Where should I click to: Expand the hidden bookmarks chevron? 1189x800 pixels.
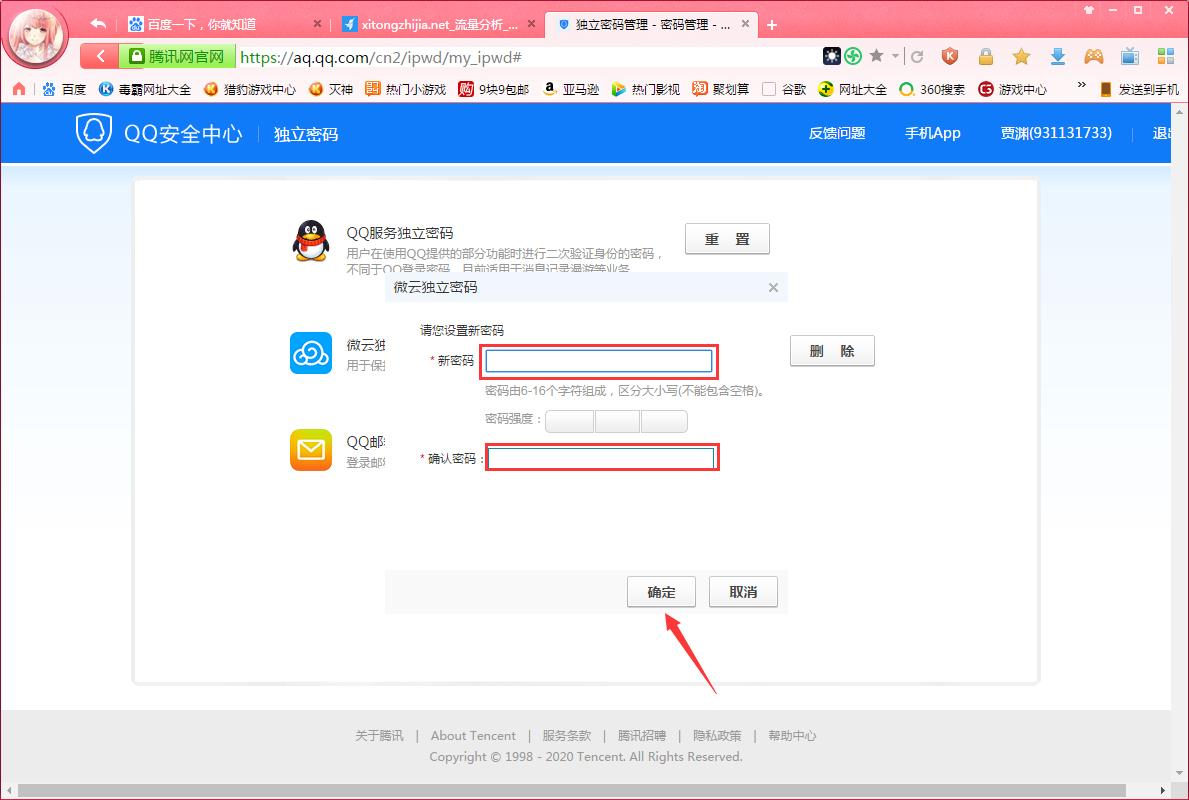[1079, 87]
